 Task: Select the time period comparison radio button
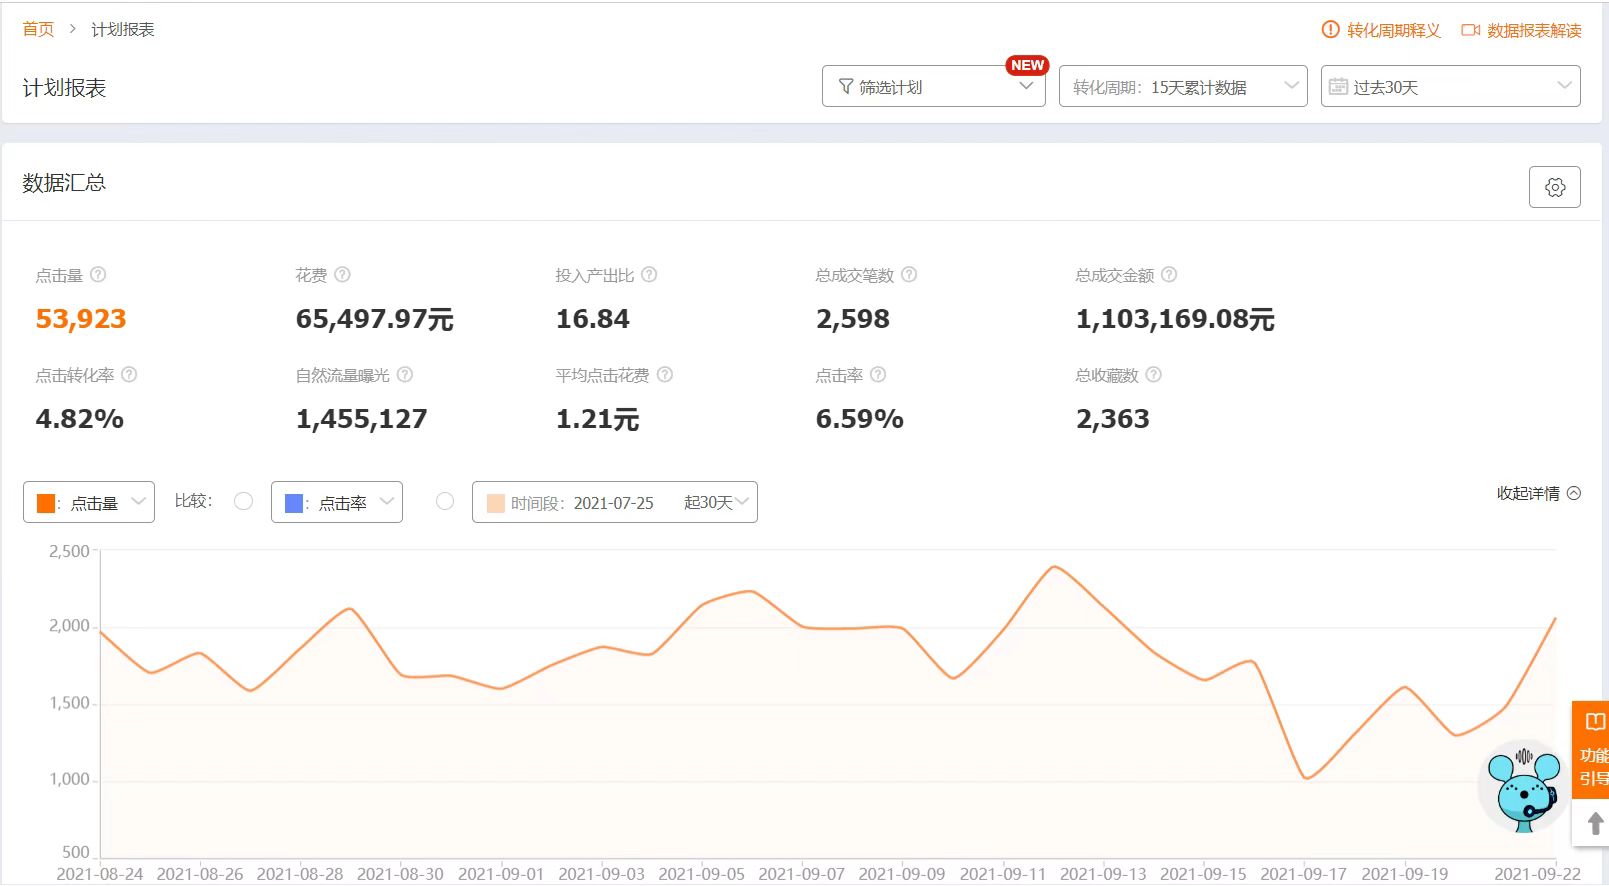click(x=445, y=501)
